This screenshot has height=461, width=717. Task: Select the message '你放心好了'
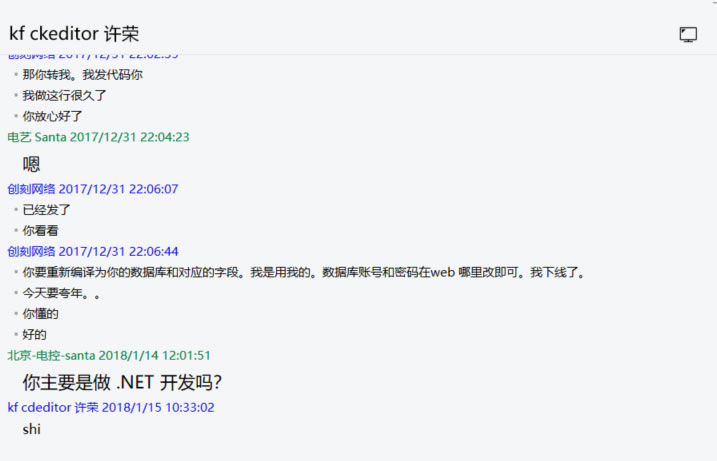(52, 116)
